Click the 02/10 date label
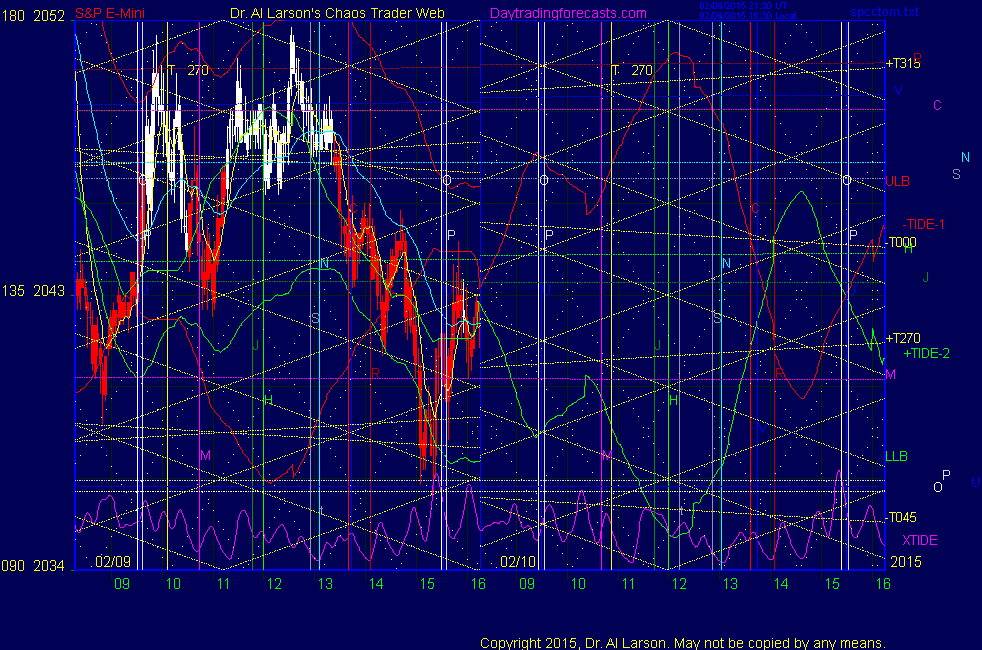 click(x=518, y=561)
